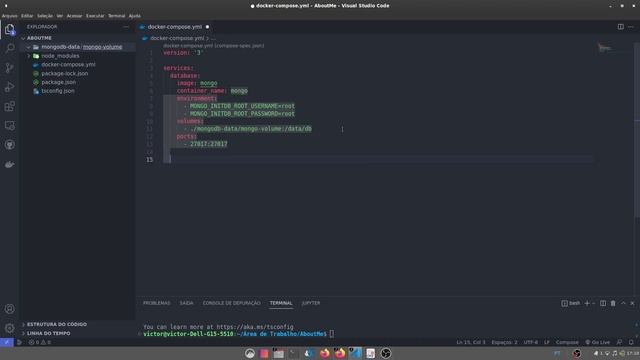Screen dimensions: 640x360
Task: Open the Search view in activity bar
Action: [9, 48]
